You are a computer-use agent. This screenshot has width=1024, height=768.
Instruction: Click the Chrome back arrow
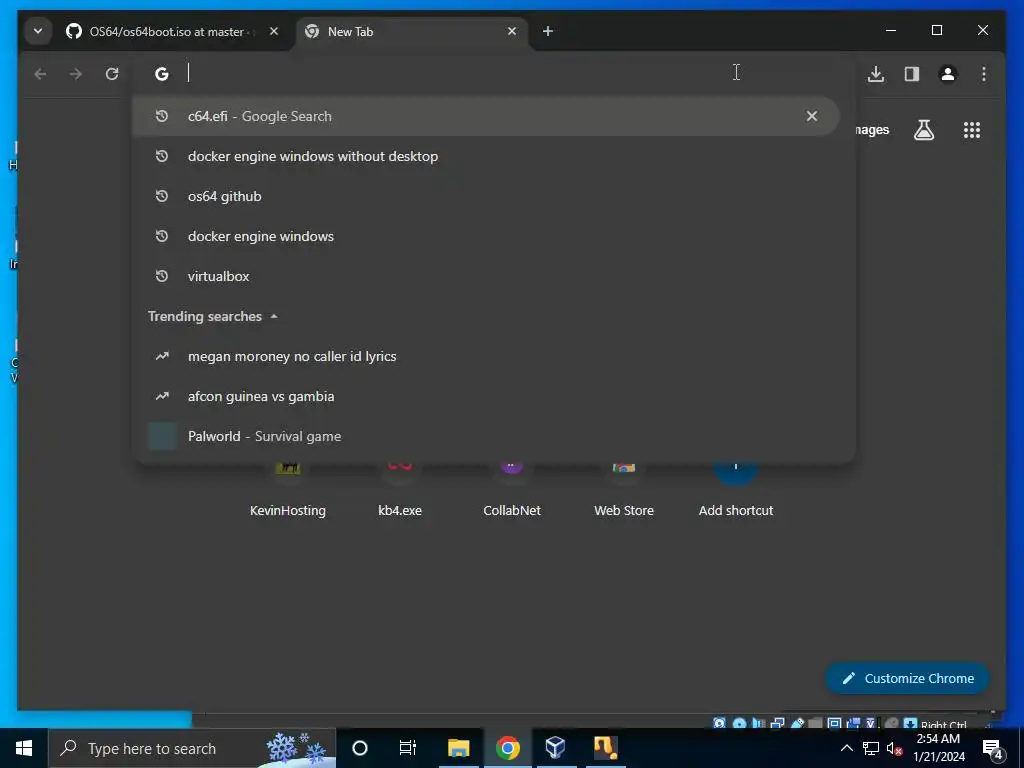(x=40, y=74)
